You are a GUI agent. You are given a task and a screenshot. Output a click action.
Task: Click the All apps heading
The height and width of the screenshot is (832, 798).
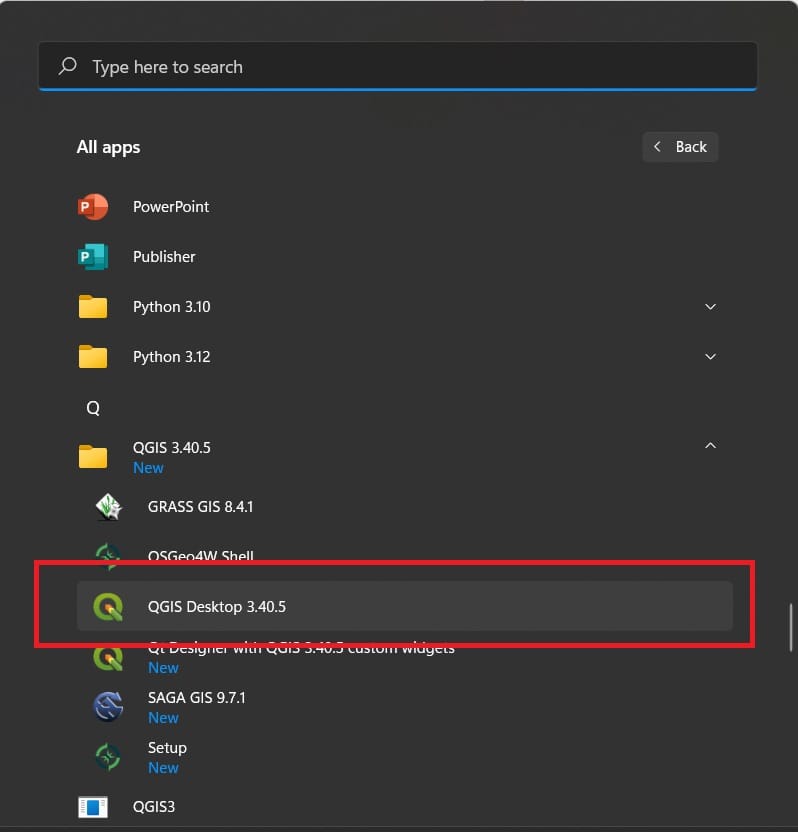point(108,147)
